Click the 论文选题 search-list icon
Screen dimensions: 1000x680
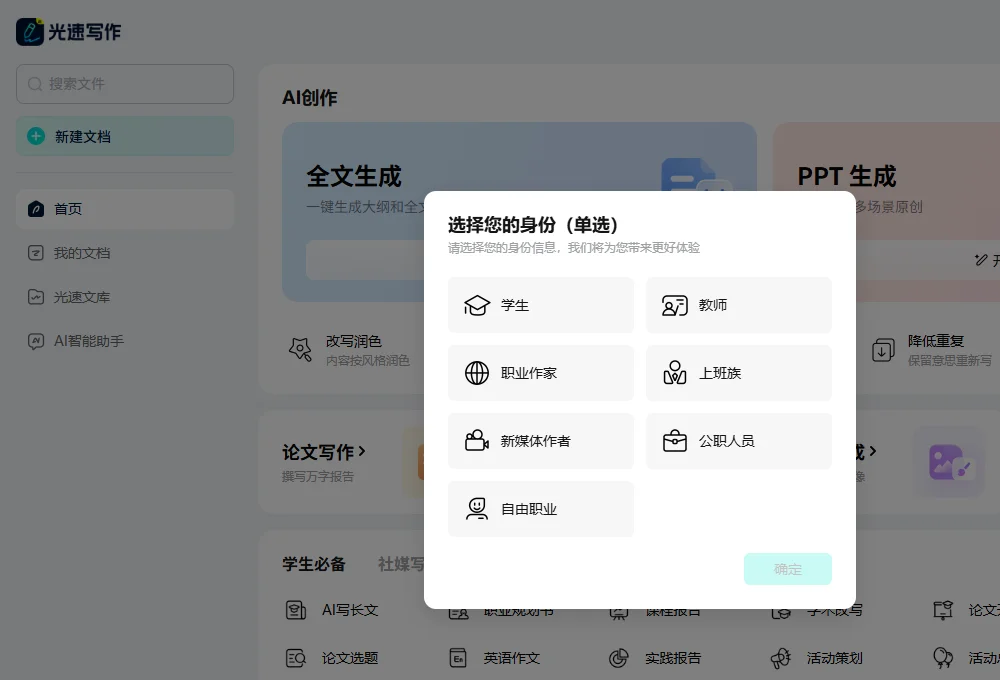[295, 658]
